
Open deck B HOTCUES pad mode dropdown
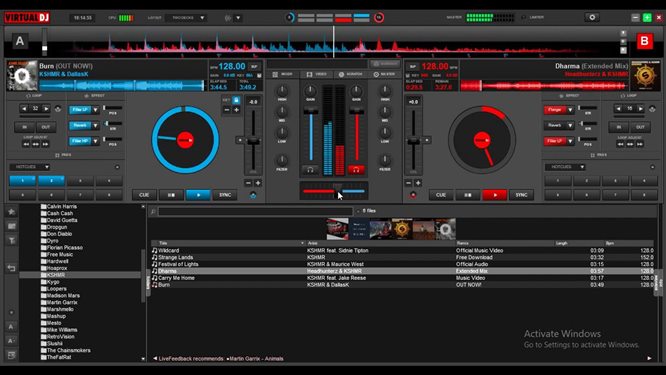(x=565, y=167)
